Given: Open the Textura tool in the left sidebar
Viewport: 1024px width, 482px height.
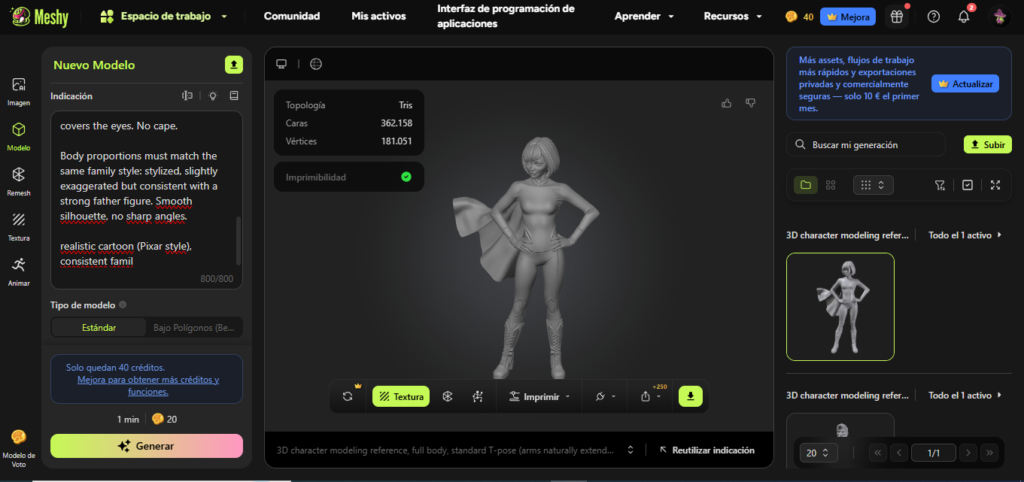Looking at the screenshot, I should pyautogui.click(x=19, y=226).
